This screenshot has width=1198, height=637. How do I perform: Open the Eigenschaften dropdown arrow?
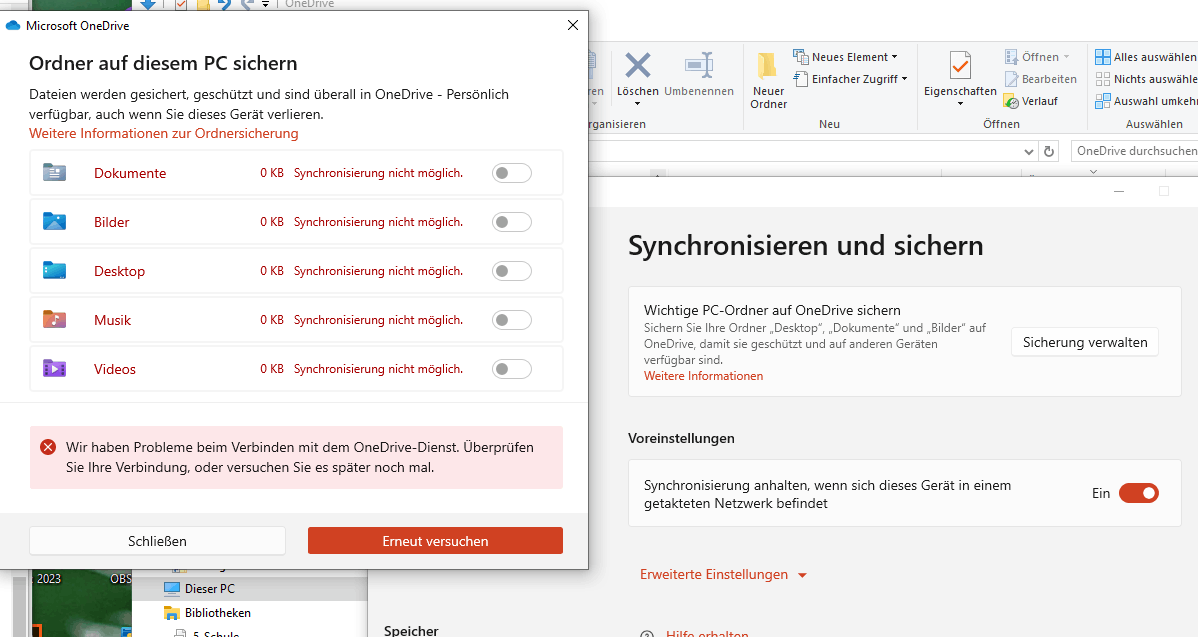click(x=960, y=104)
